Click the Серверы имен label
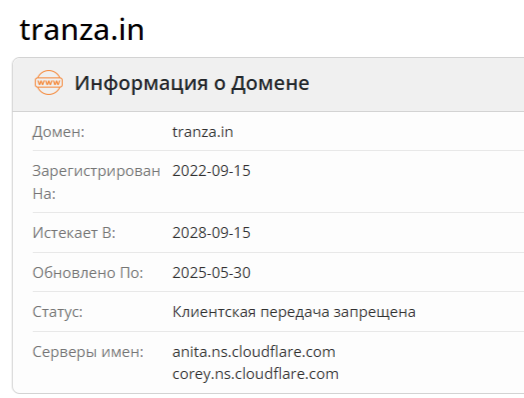524x398 pixels. pyautogui.click(x=88, y=352)
